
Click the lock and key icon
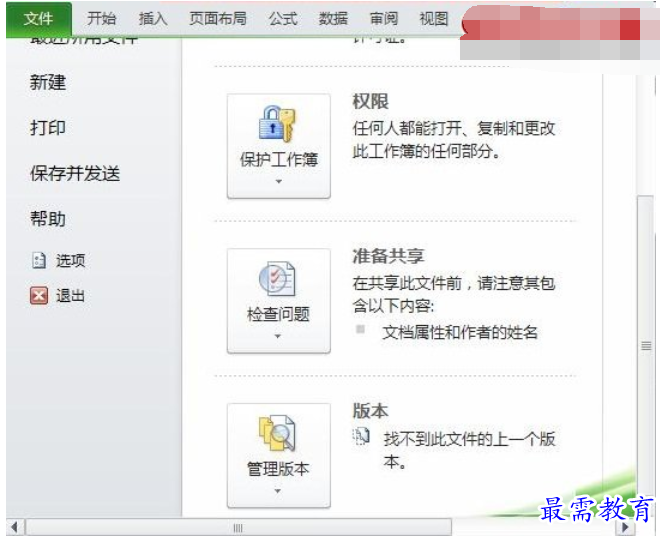pyautogui.click(x=277, y=123)
